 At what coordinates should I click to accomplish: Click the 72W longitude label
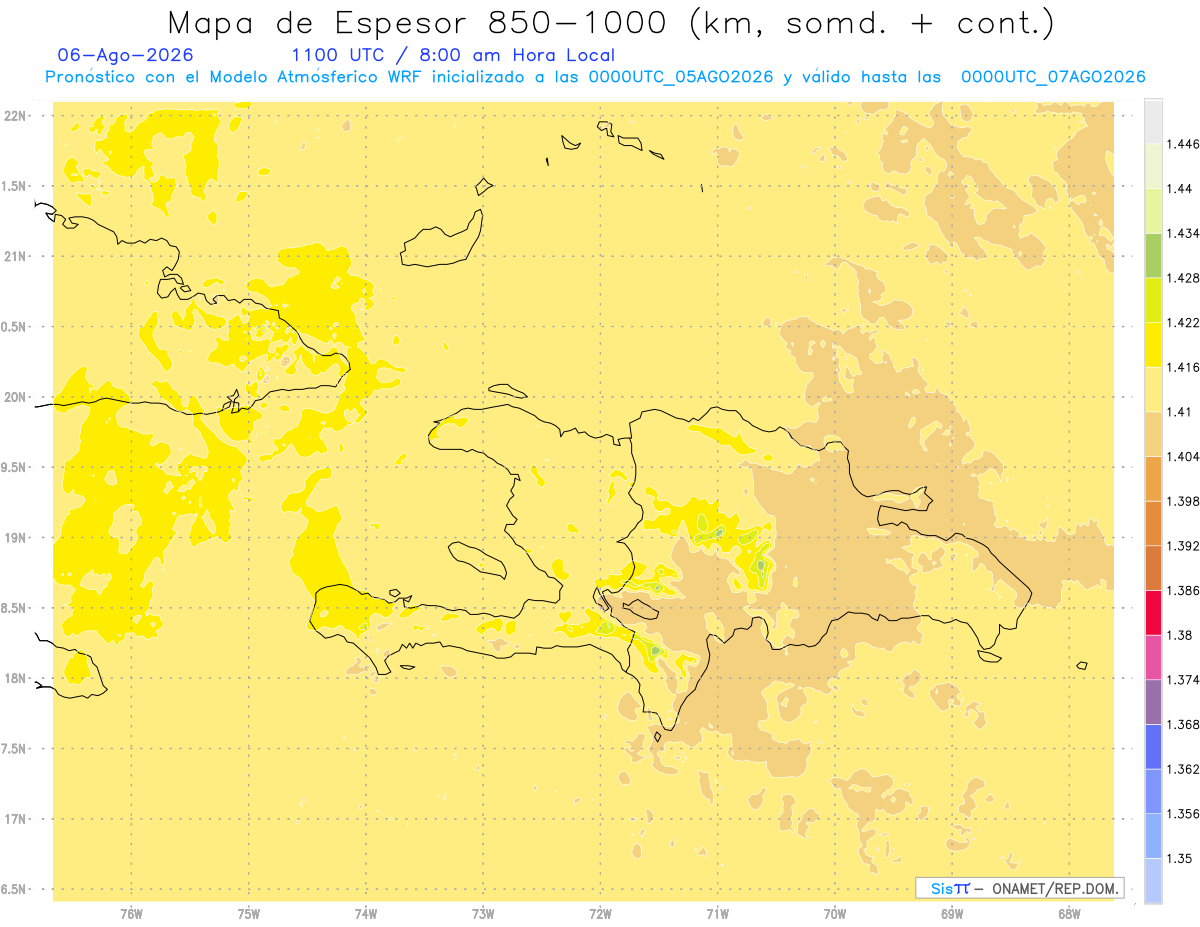click(x=600, y=913)
